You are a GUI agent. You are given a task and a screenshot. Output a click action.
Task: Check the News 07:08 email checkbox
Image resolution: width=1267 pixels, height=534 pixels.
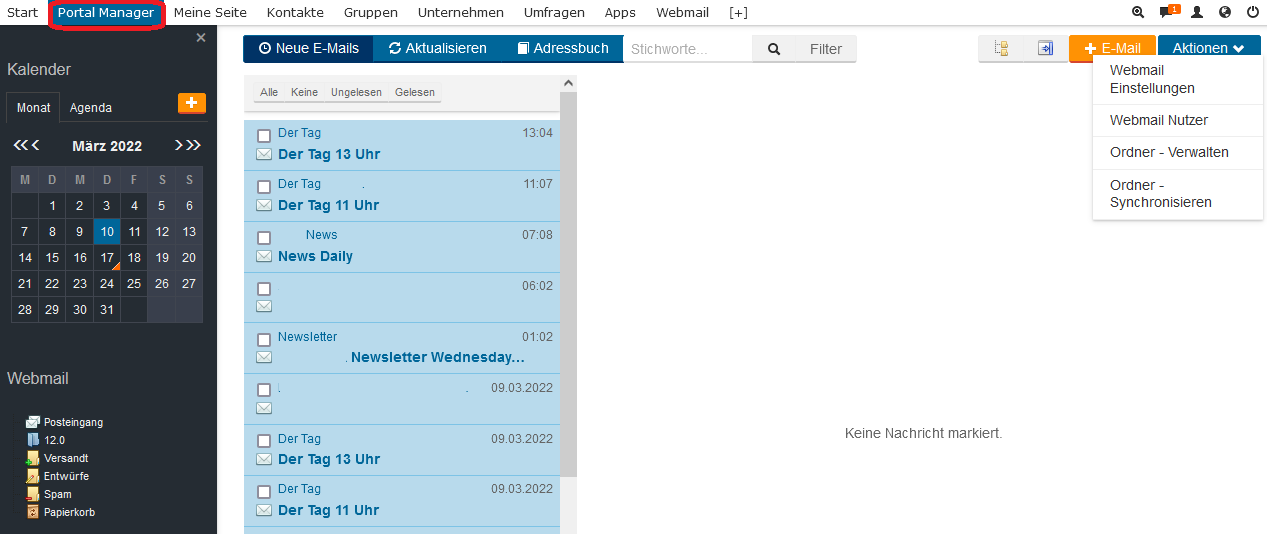point(264,237)
